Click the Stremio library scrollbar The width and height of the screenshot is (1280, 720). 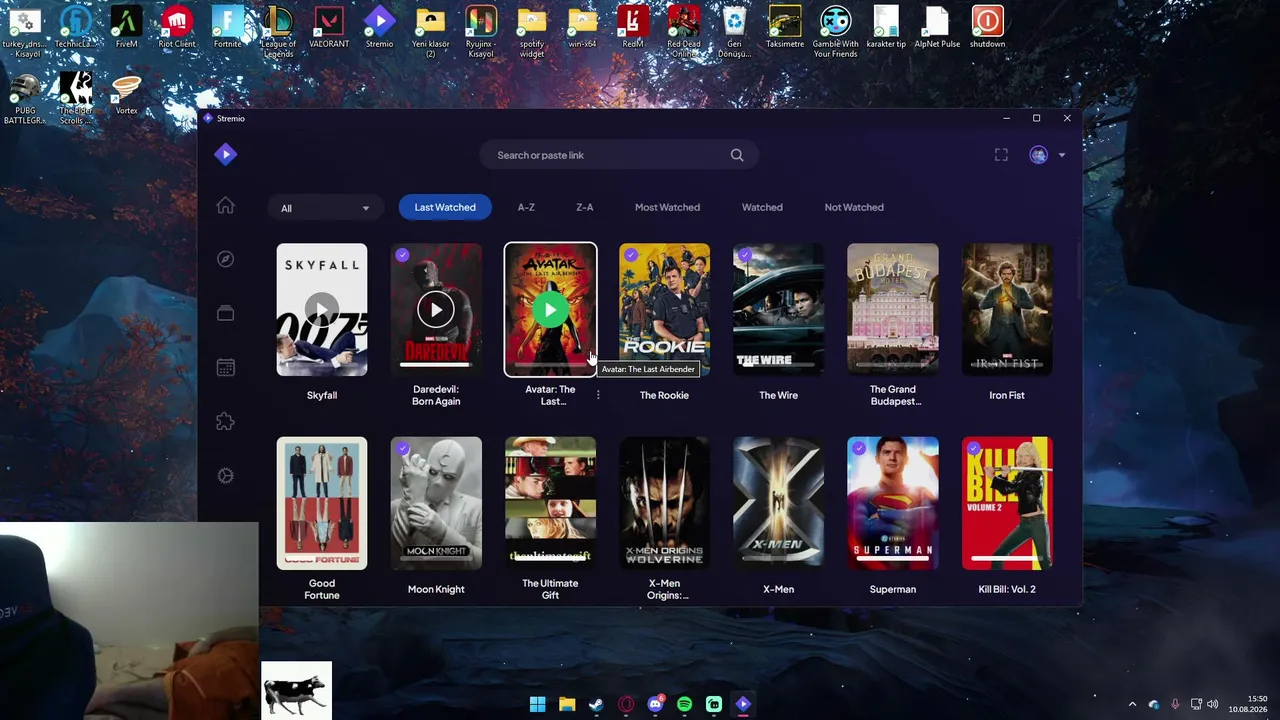(1078, 270)
